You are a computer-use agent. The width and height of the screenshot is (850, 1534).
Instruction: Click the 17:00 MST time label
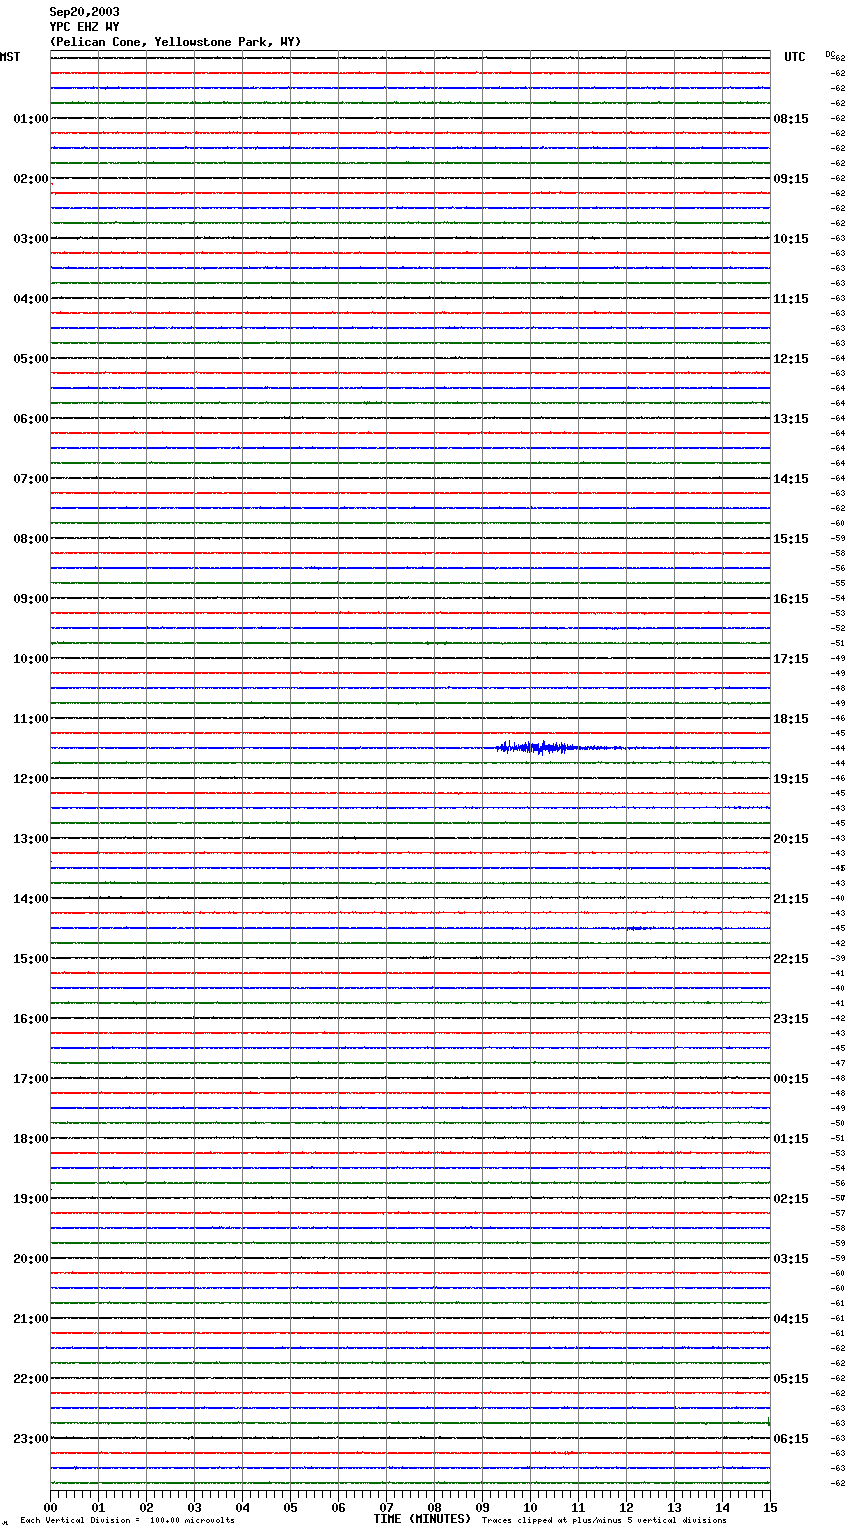click(30, 1079)
